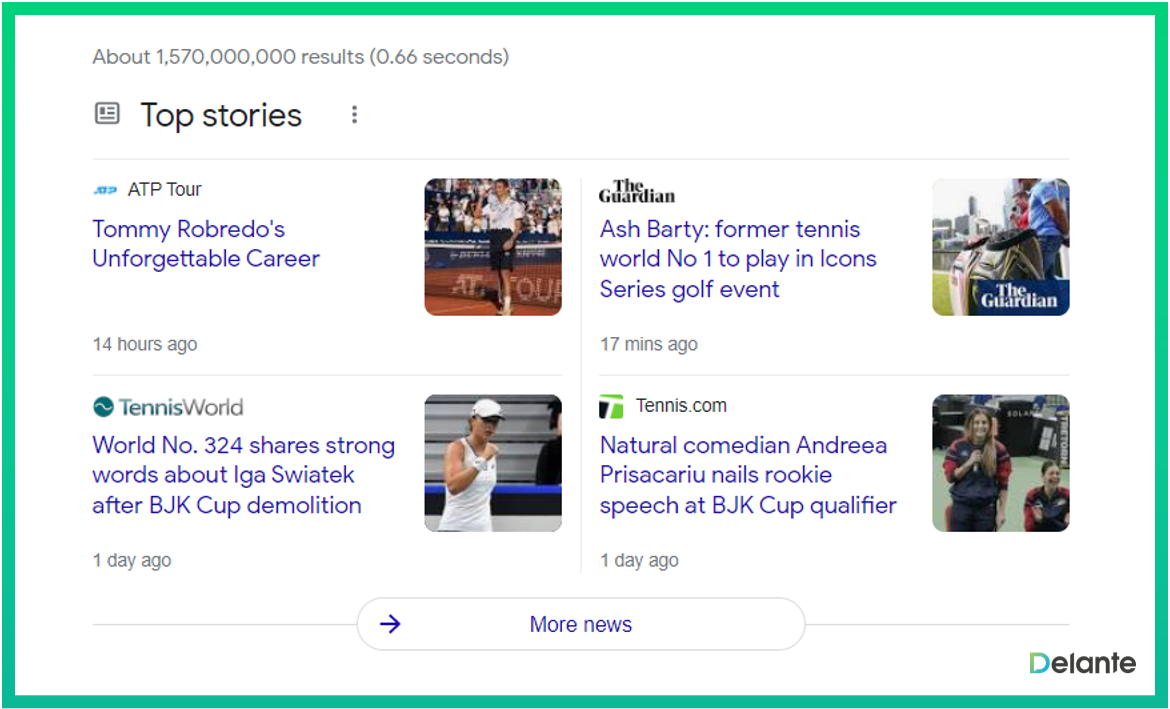This screenshot has height=709, width=1170.
Task: Click the Tommy Robredo clay court thumbnail
Action: pos(493,247)
